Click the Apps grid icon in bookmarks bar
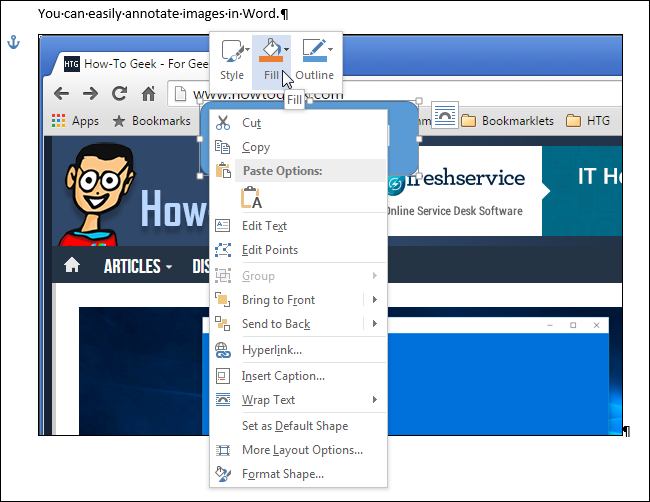The width and height of the screenshot is (650, 502). [58, 121]
